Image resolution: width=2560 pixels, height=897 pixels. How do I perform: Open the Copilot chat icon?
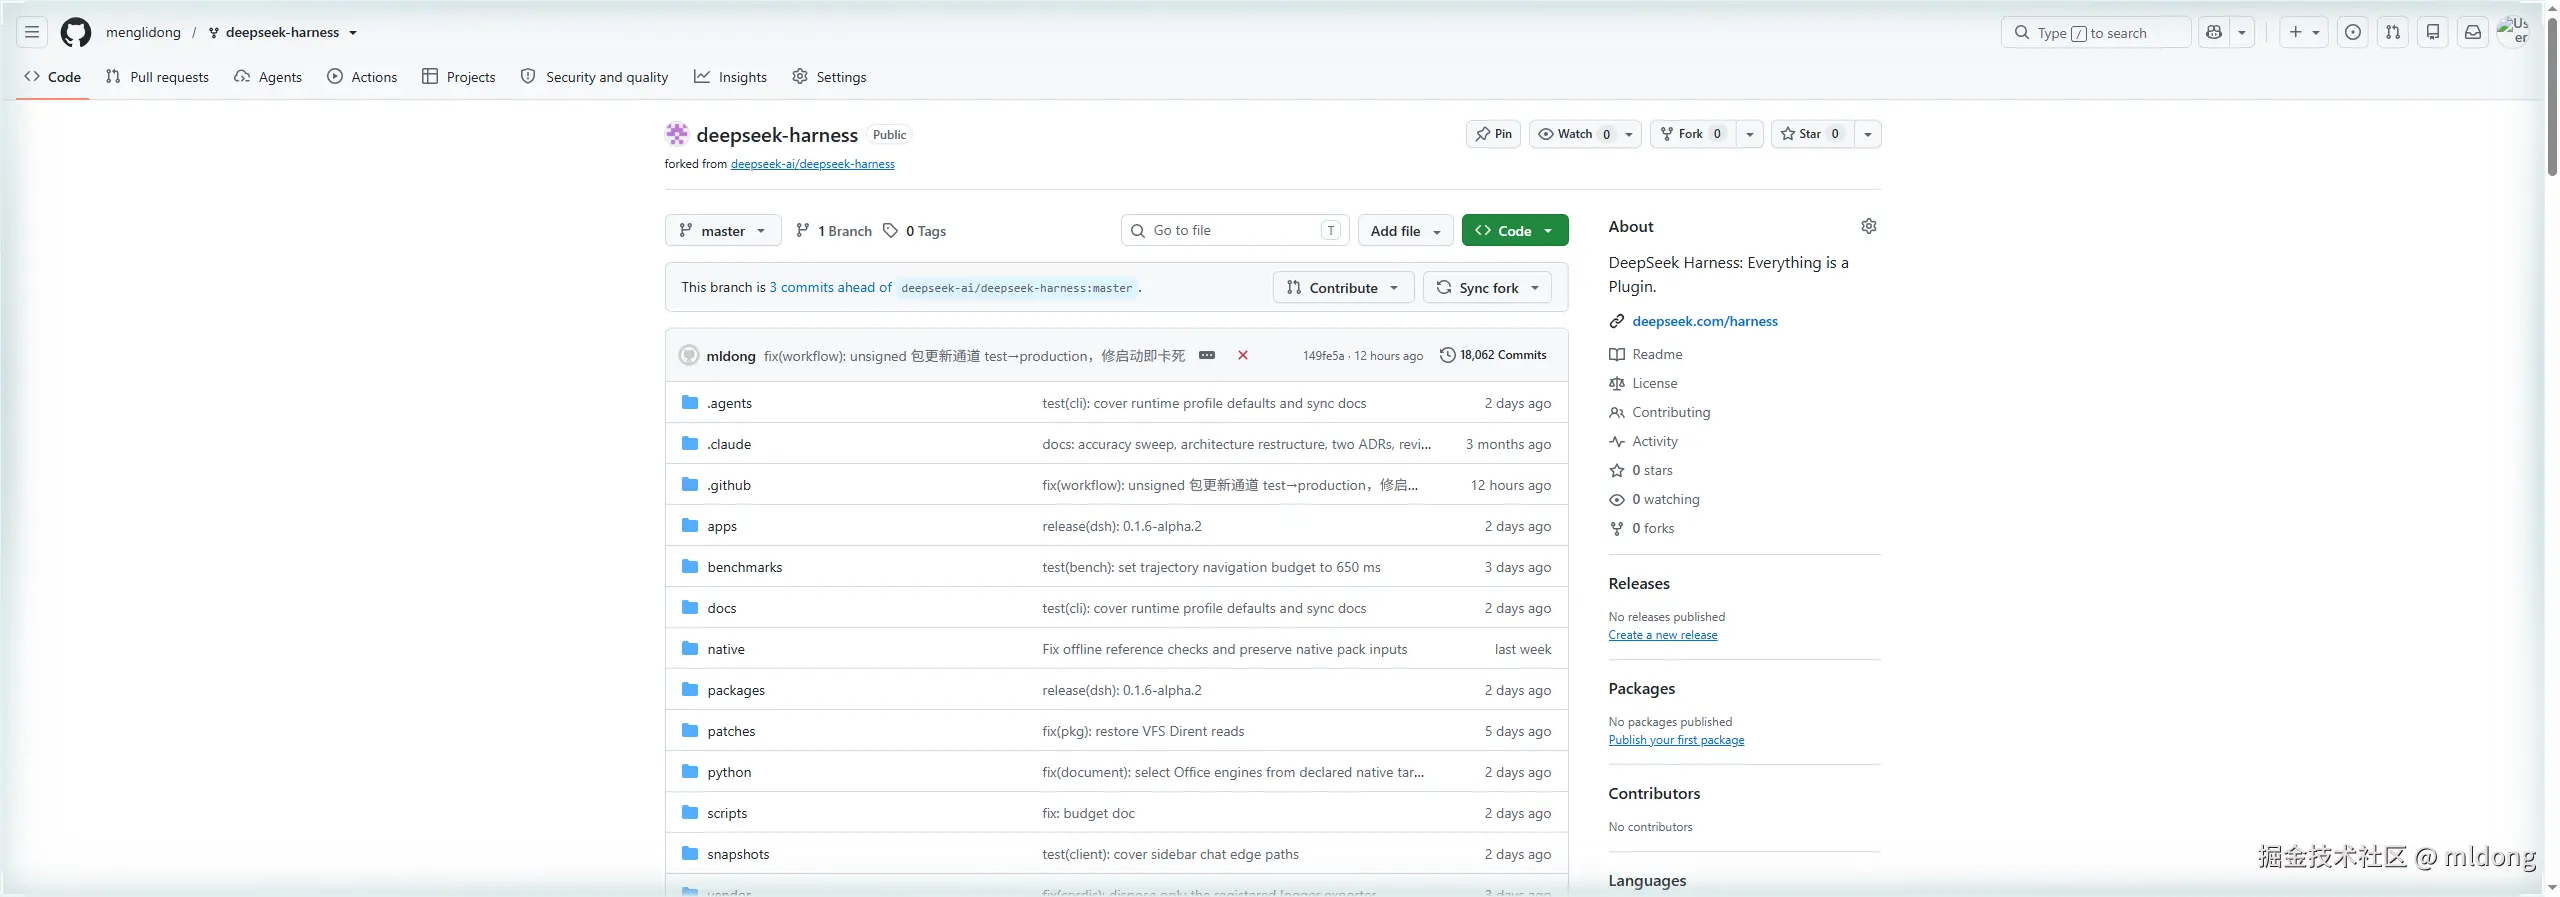tap(2214, 33)
